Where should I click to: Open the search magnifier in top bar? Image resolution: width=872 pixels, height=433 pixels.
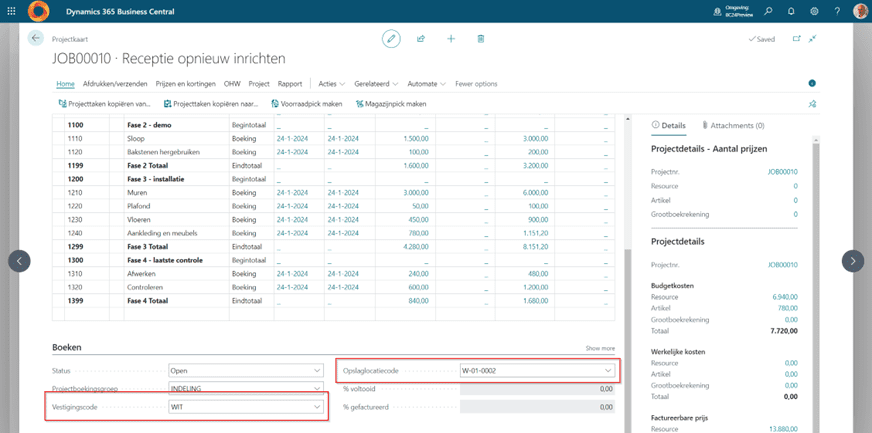click(768, 12)
